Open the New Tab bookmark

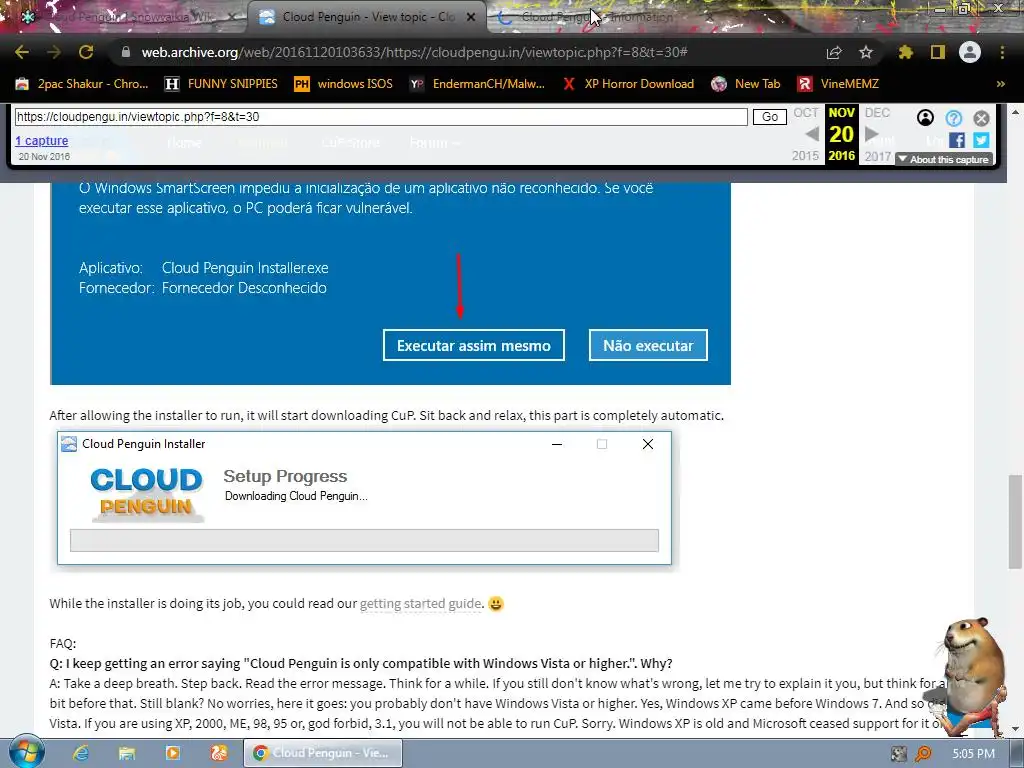pyautogui.click(x=746, y=84)
